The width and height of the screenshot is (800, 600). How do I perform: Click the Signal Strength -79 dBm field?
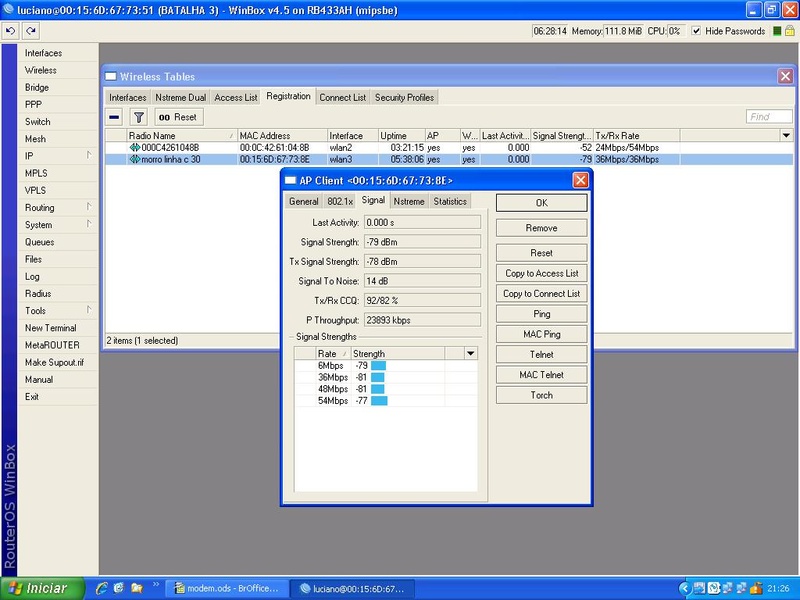click(x=422, y=242)
